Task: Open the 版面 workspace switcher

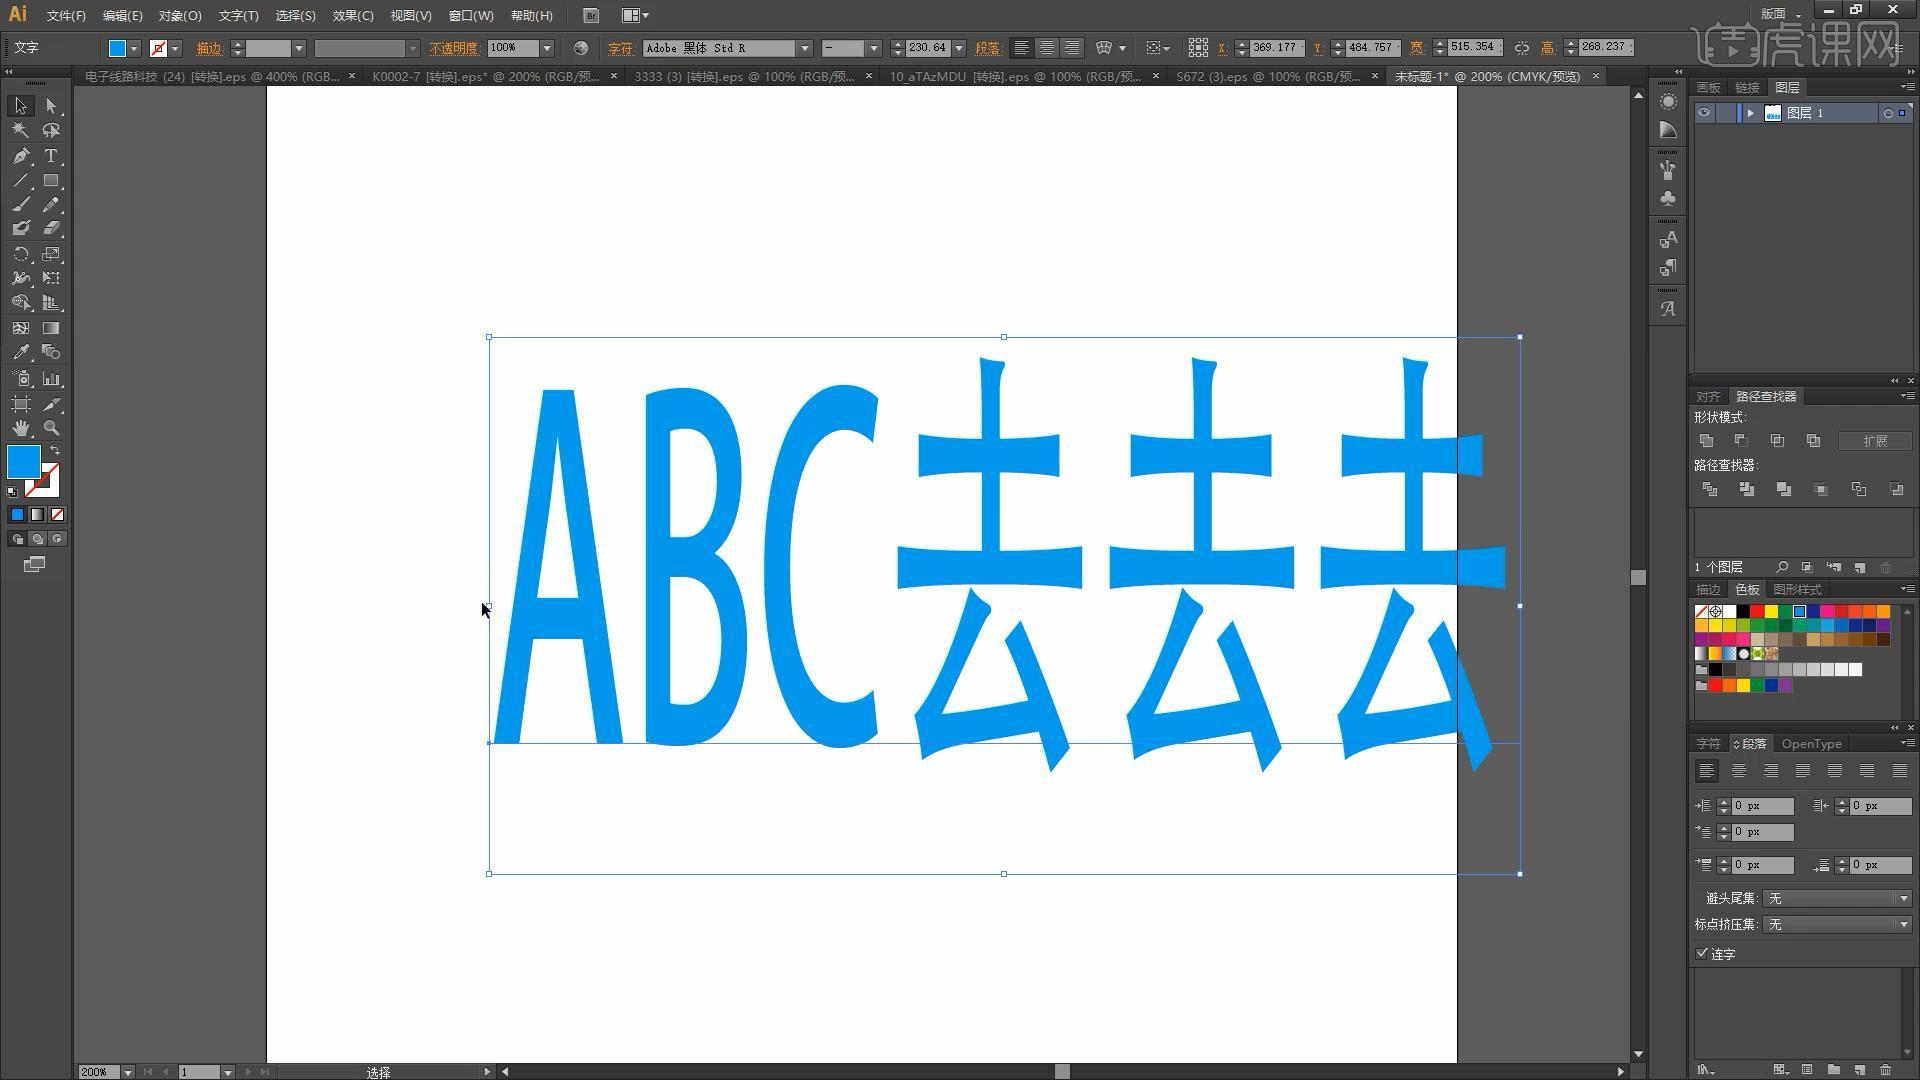Action: click(1781, 14)
